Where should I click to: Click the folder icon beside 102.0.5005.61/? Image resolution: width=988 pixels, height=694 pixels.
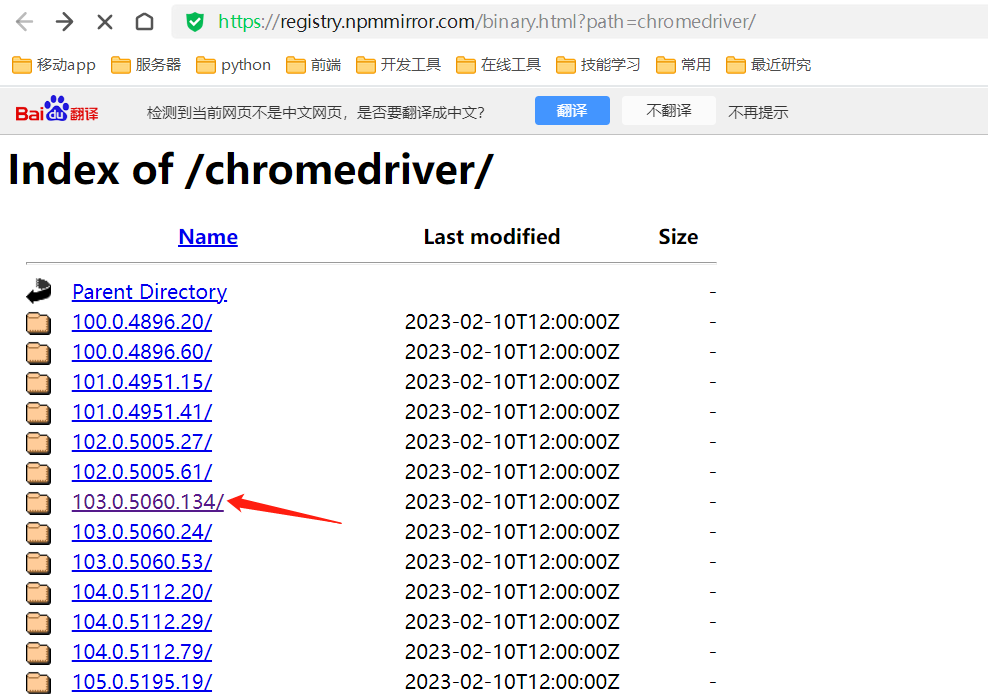click(x=38, y=472)
